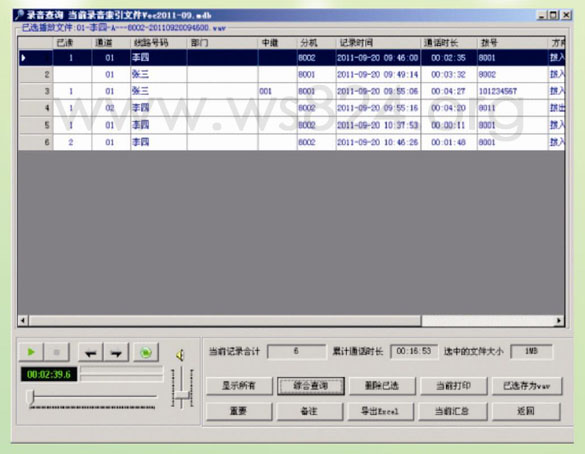
Task: Stop the recording with the stop button
Action: (x=57, y=352)
